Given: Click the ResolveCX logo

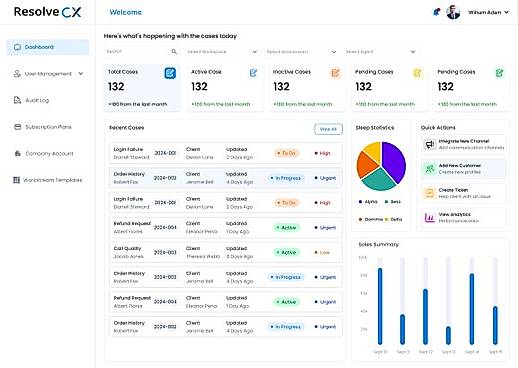Looking at the screenshot, I should point(47,12).
